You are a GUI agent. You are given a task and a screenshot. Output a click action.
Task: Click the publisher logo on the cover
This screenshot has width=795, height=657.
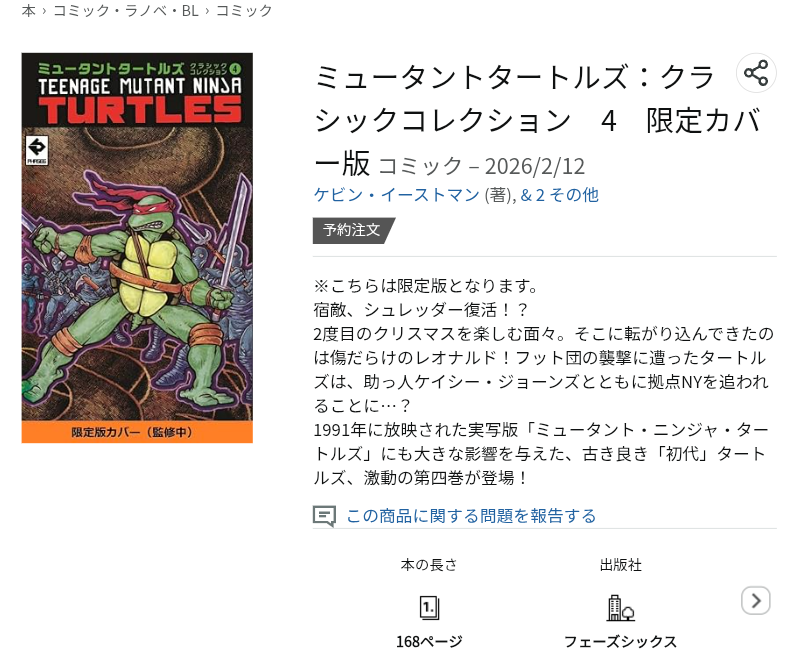[37, 150]
